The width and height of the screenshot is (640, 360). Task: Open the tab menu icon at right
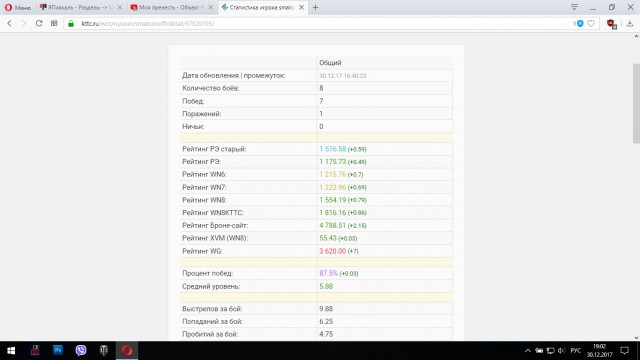(574, 7)
